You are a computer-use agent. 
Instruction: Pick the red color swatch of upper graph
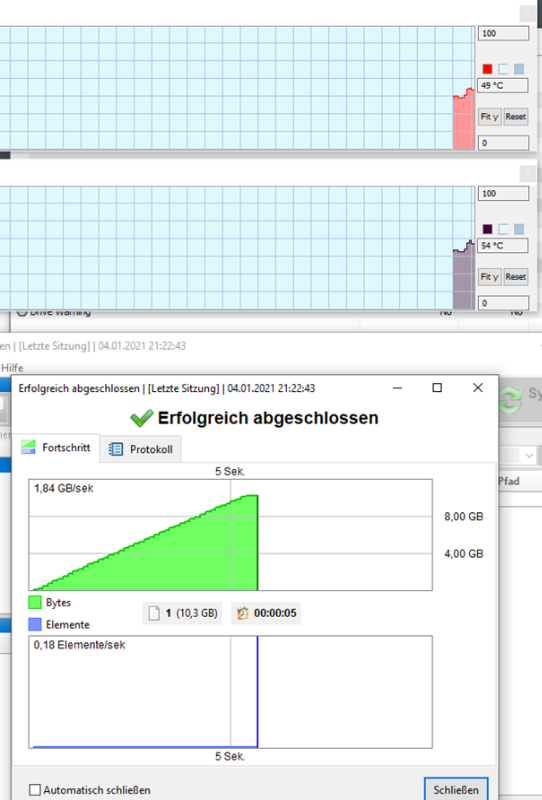click(487, 69)
